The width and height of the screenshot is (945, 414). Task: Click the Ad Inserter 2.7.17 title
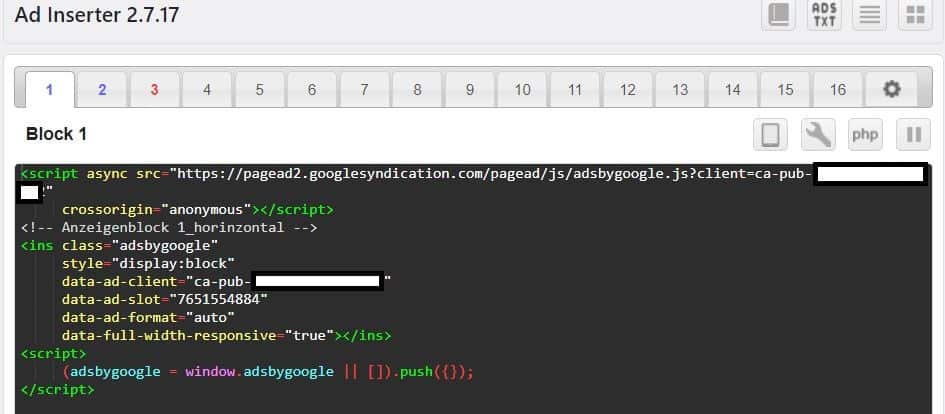[x=96, y=14]
